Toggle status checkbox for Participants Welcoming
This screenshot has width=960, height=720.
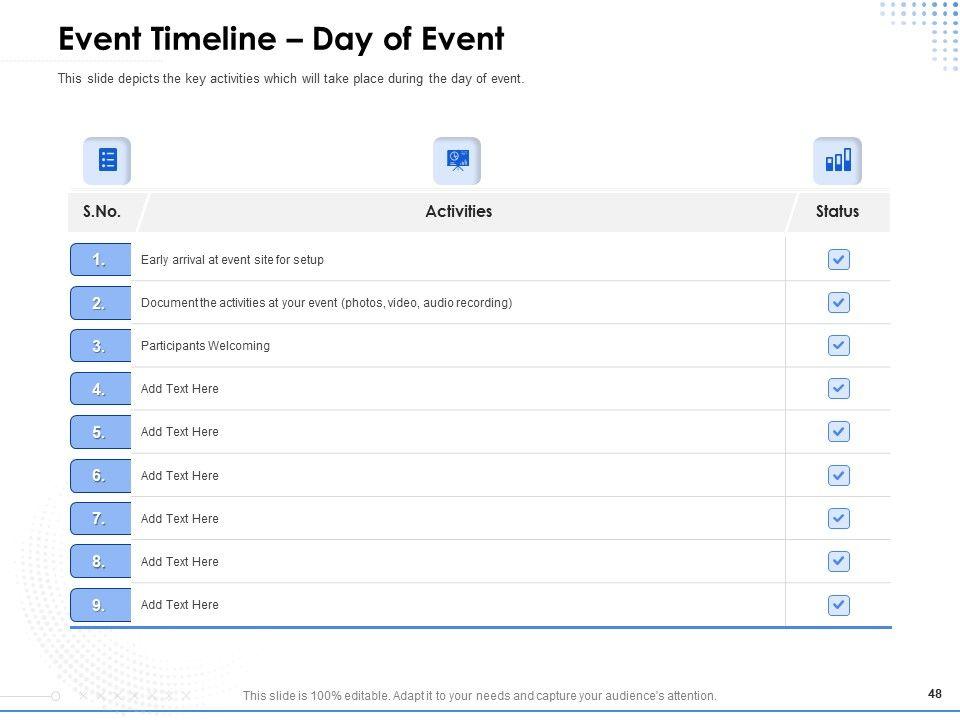pos(839,346)
